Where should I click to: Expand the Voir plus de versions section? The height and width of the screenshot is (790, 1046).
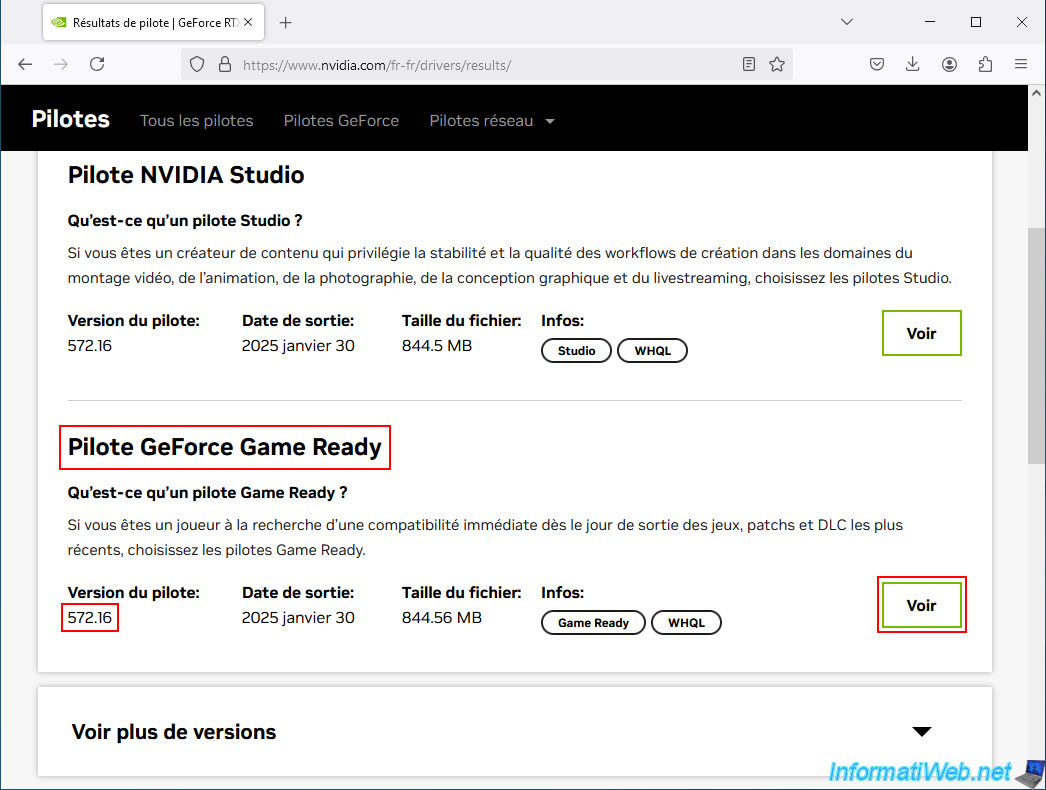(514, 731)
